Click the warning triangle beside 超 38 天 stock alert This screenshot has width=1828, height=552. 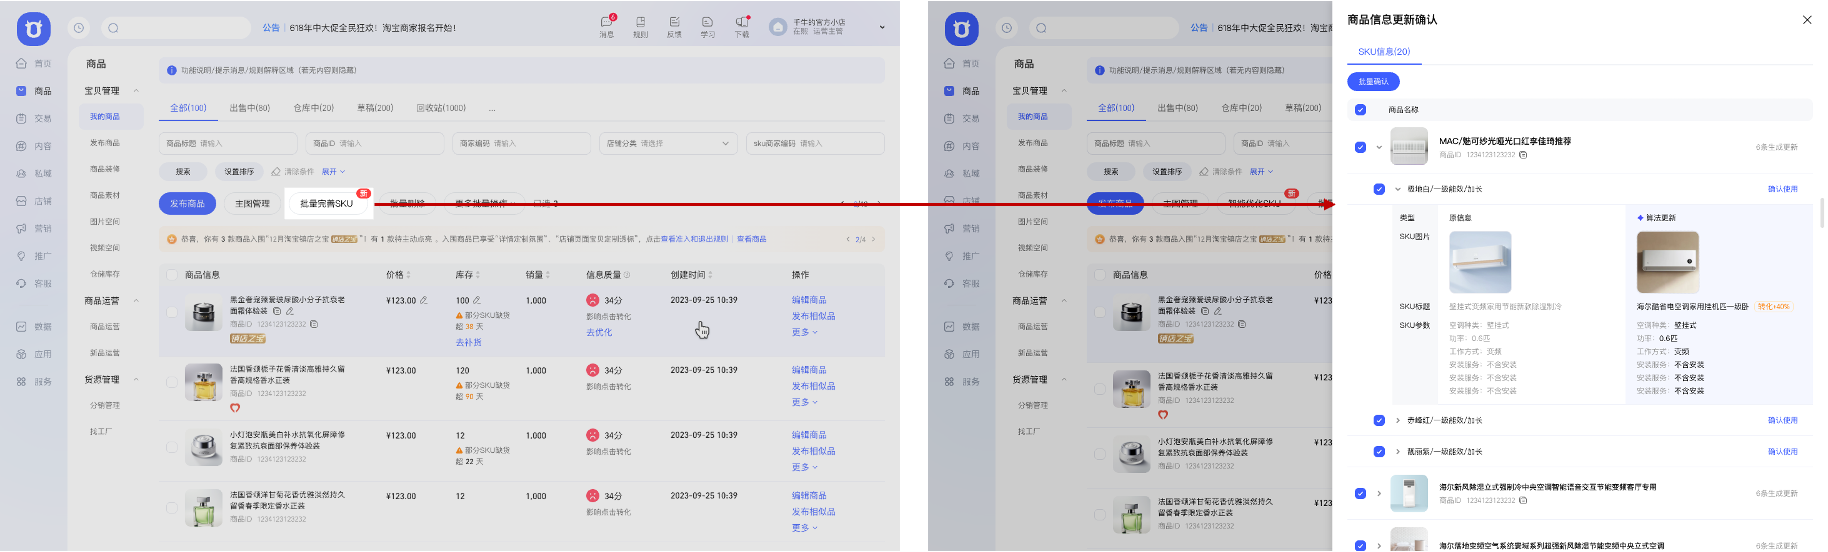point(459,315)
